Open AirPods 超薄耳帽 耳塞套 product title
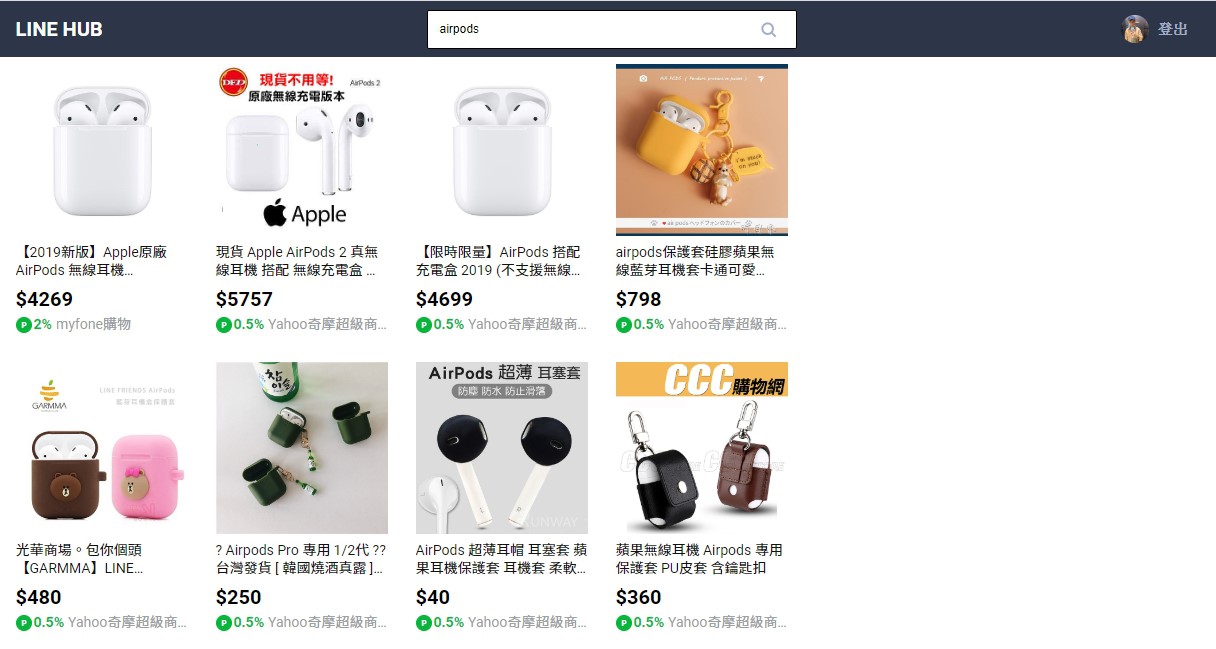This screenshot has width=1216, height=649. [501, 559]
